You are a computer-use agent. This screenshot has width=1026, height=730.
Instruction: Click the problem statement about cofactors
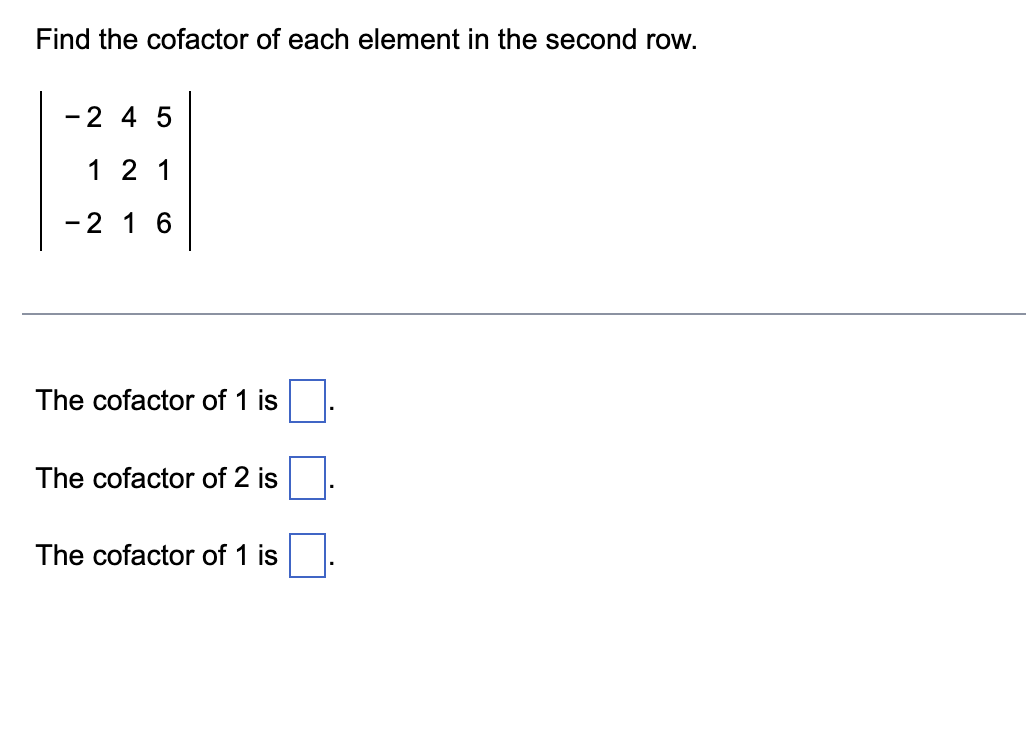pos(365,40)
